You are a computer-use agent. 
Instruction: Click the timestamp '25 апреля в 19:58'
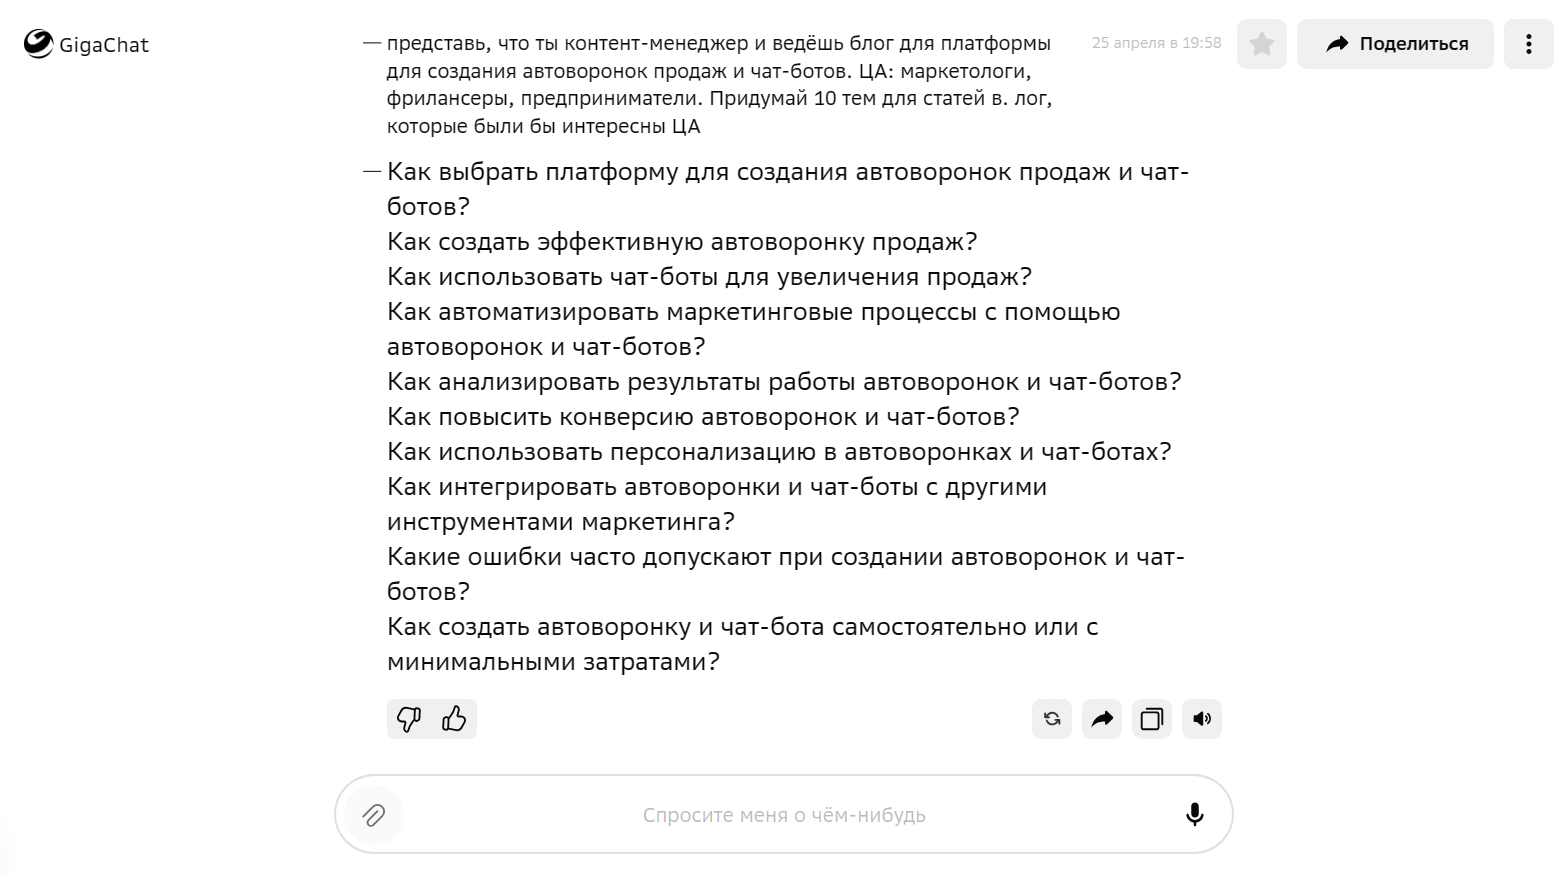1156,43
